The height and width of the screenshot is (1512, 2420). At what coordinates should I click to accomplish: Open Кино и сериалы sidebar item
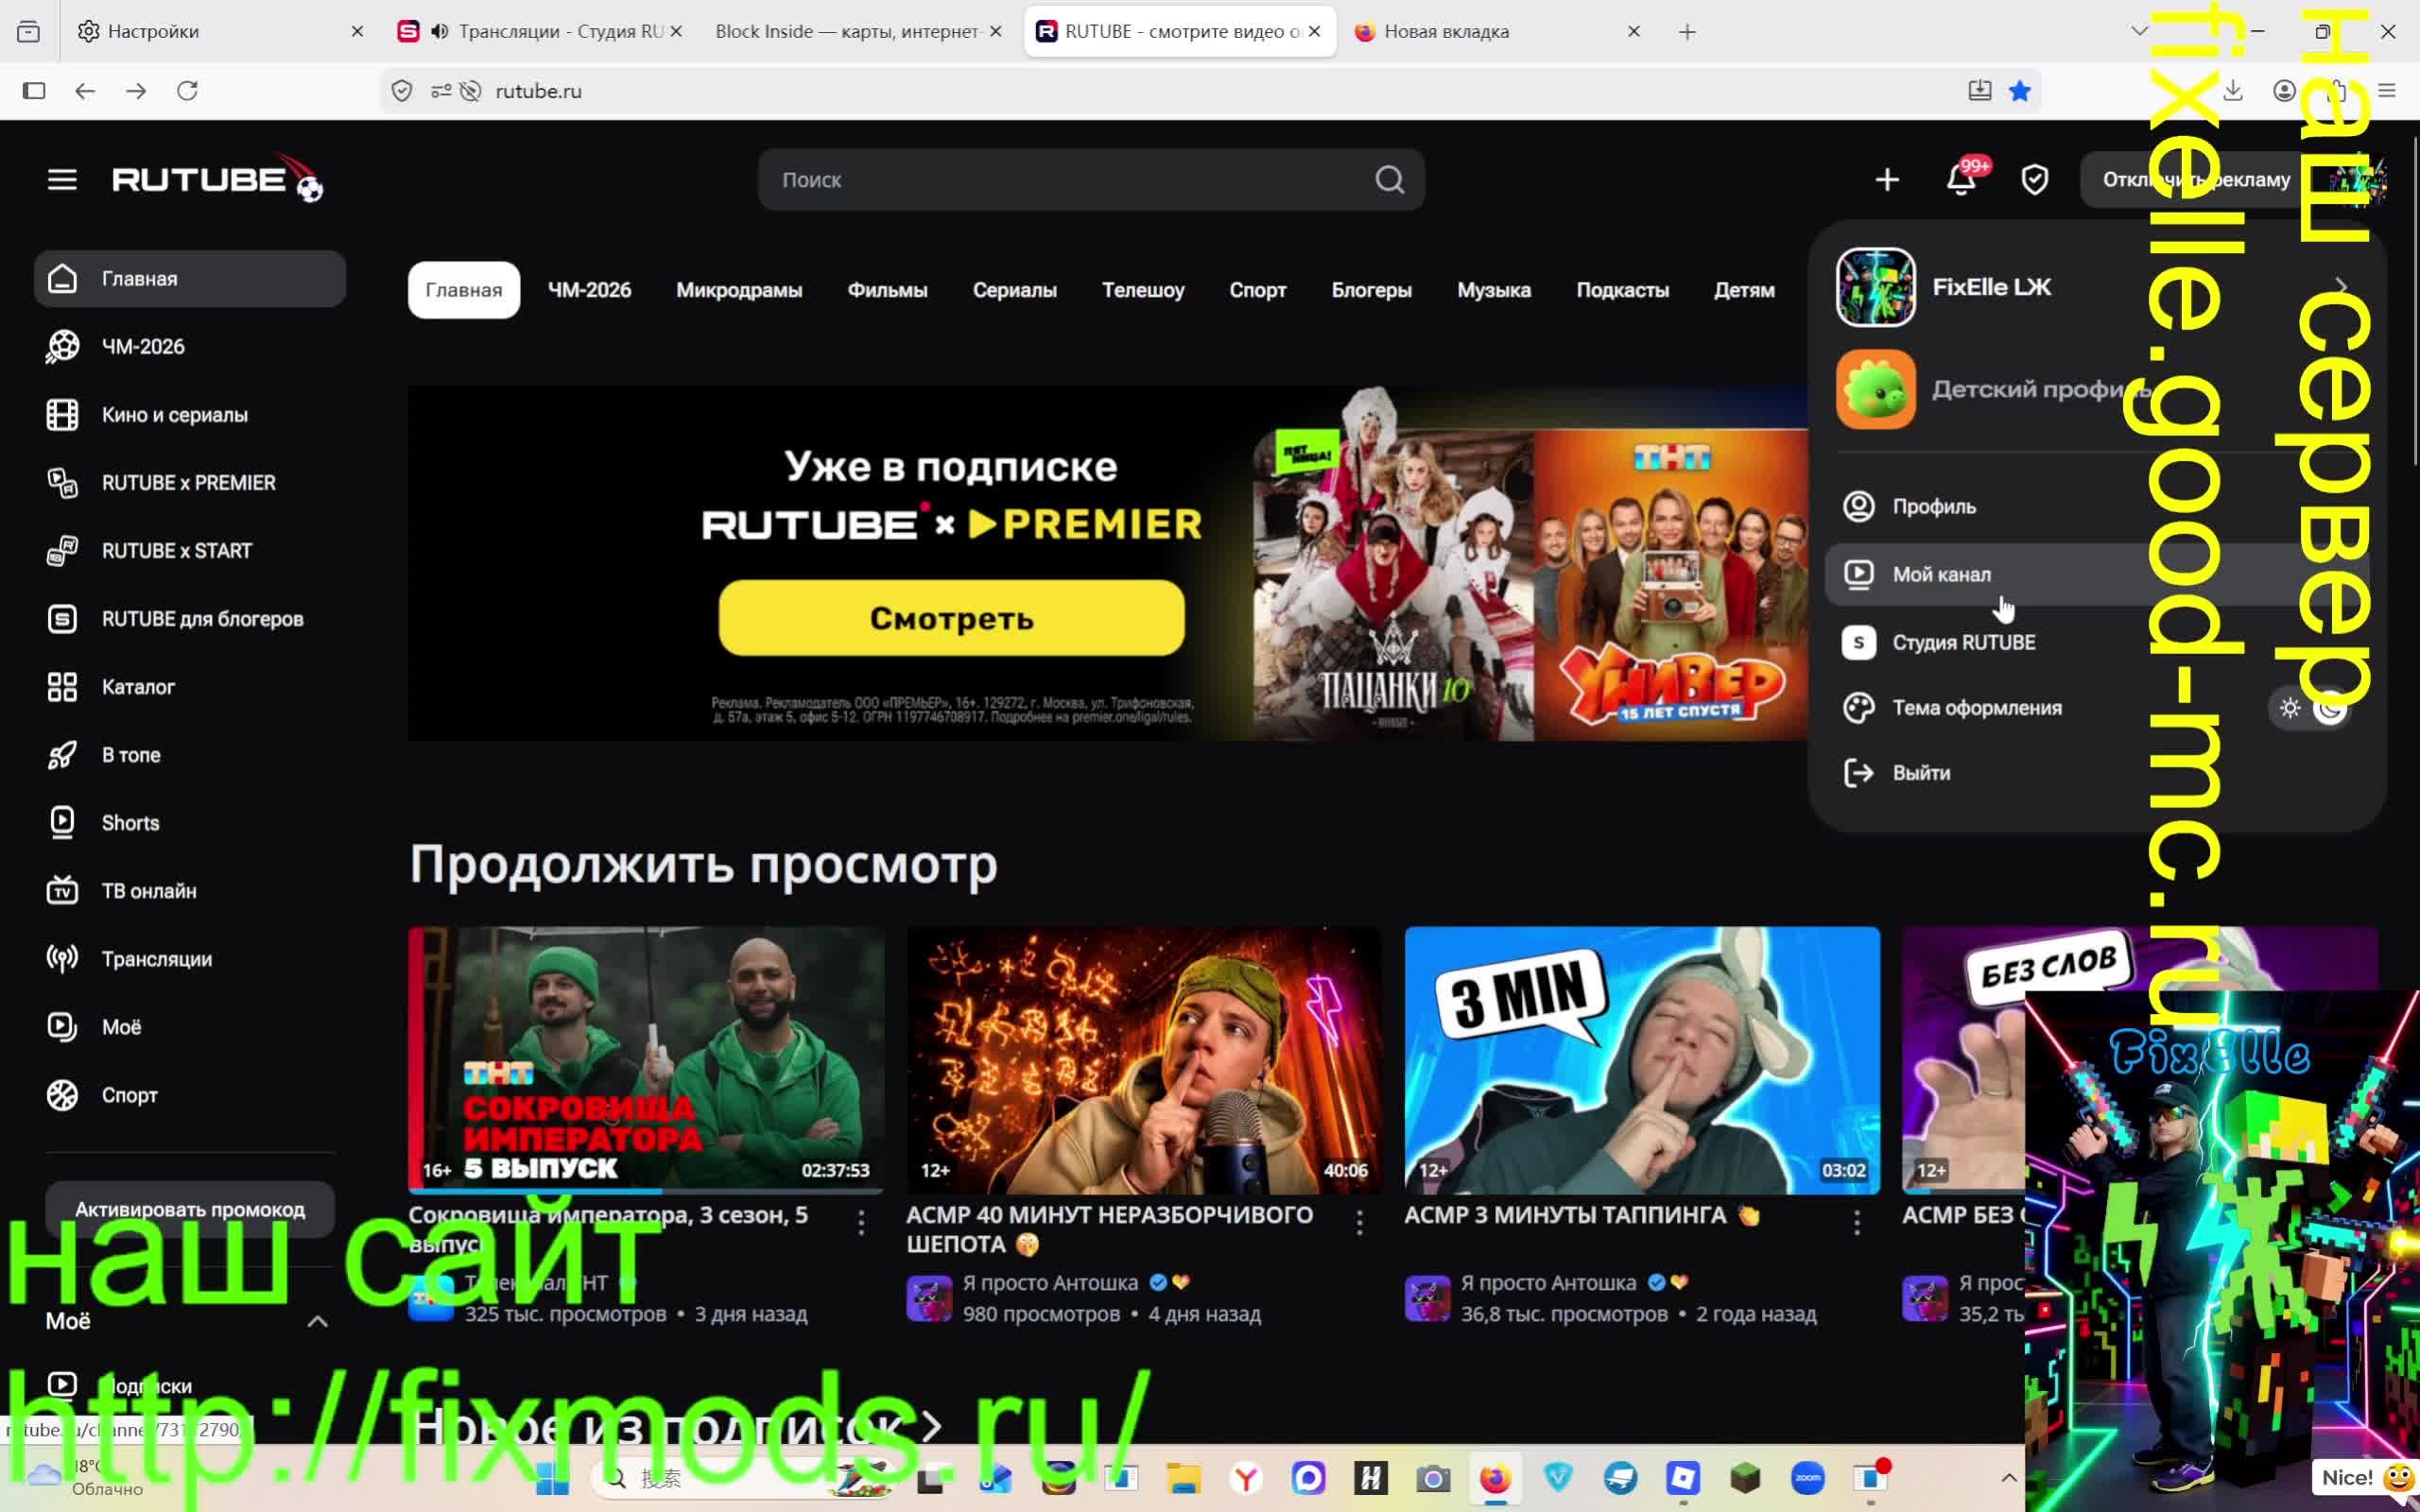[190, 415]
